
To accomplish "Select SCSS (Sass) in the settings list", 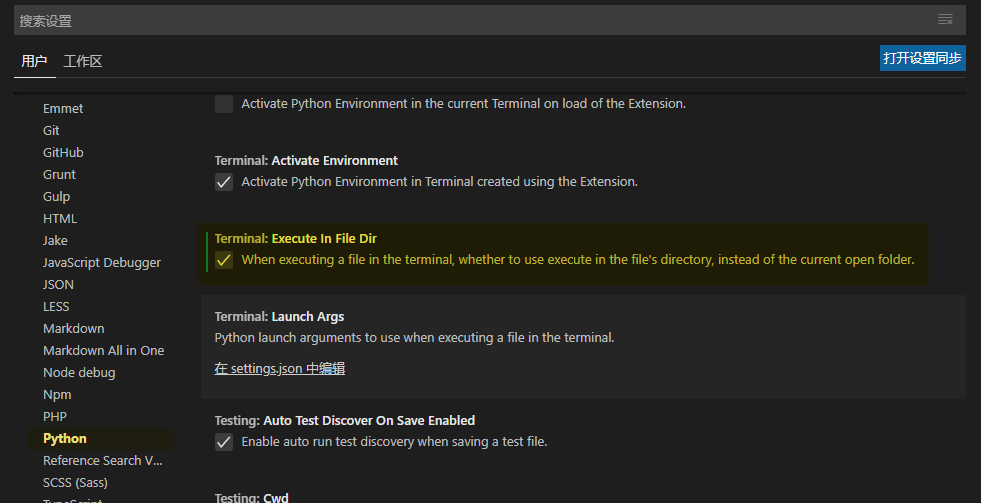I will tap(75, 482).
